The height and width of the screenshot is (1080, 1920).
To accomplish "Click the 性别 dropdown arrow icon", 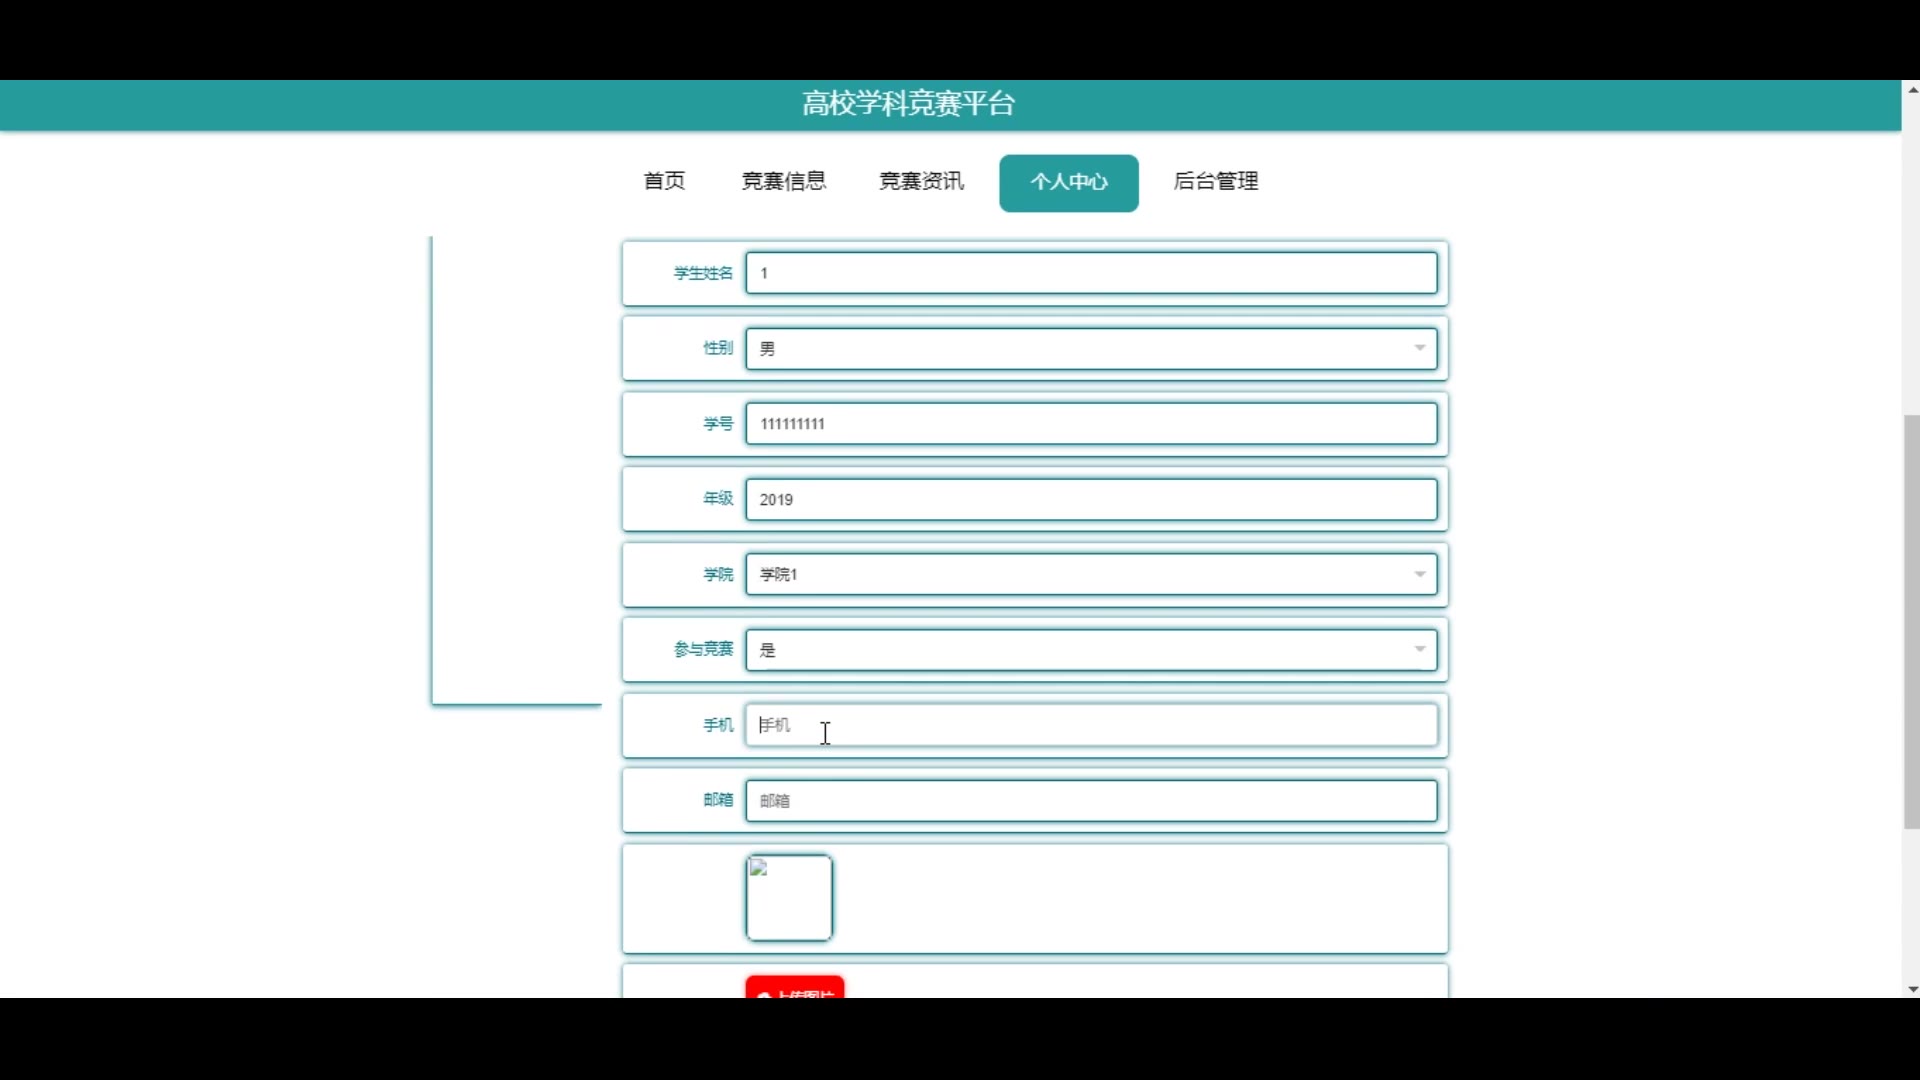I will coord(1419,348).
